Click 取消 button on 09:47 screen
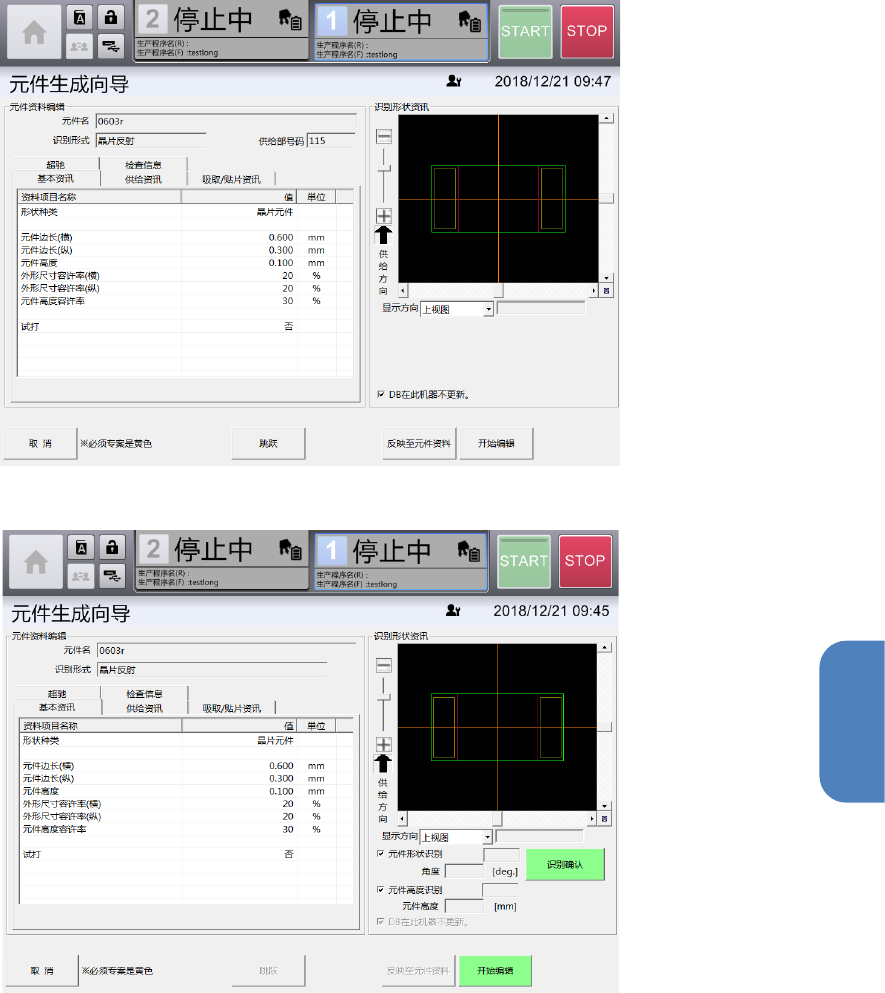885x993 pixels. point(41,443)
